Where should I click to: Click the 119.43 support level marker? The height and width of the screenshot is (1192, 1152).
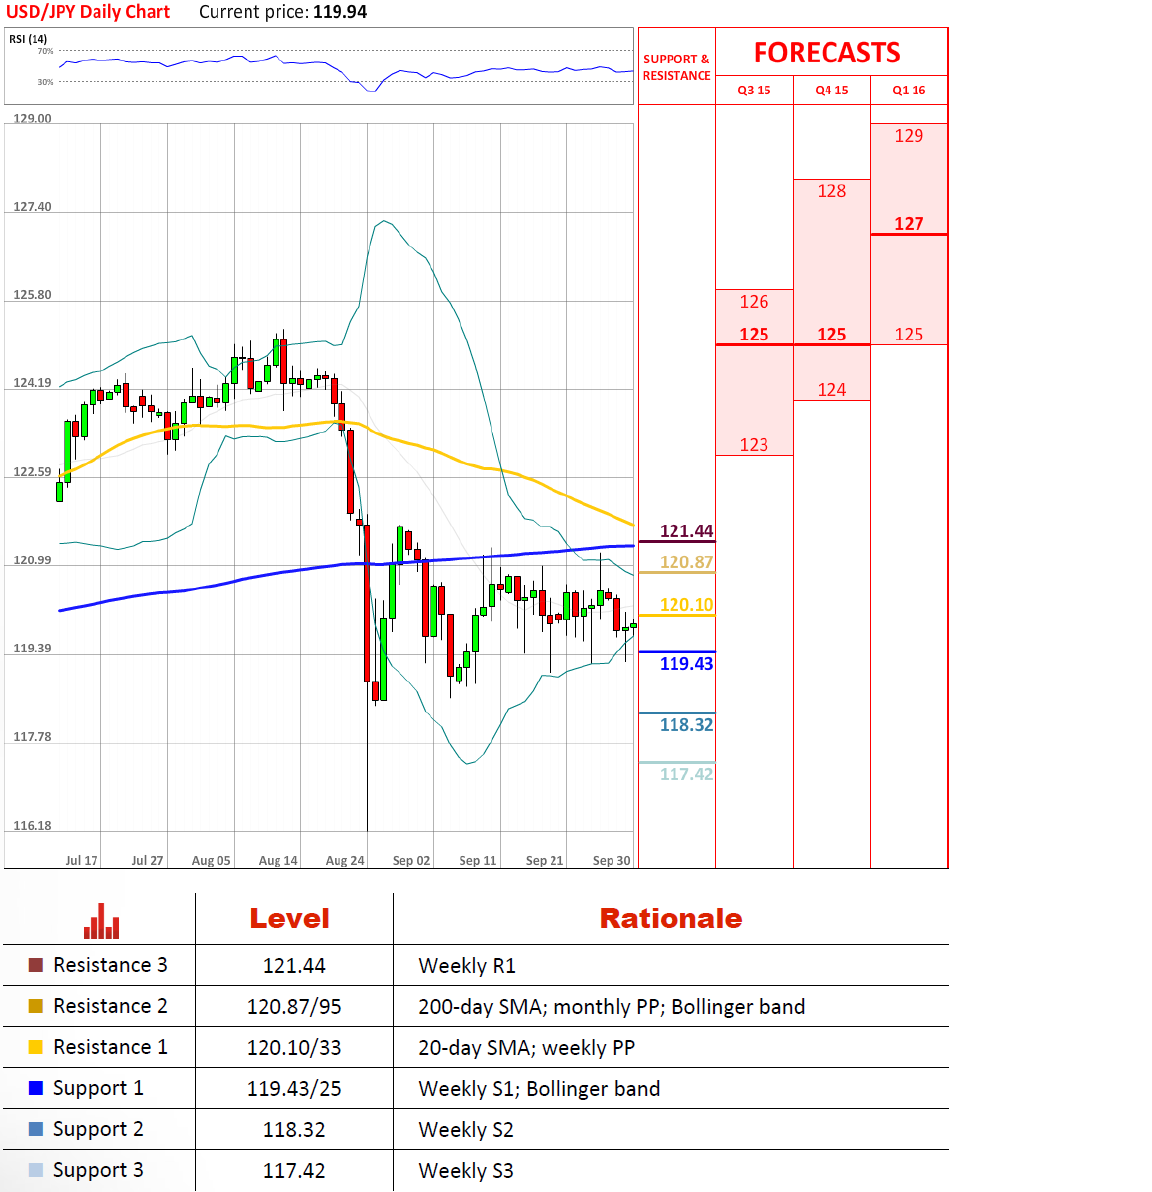coord(686,664)
